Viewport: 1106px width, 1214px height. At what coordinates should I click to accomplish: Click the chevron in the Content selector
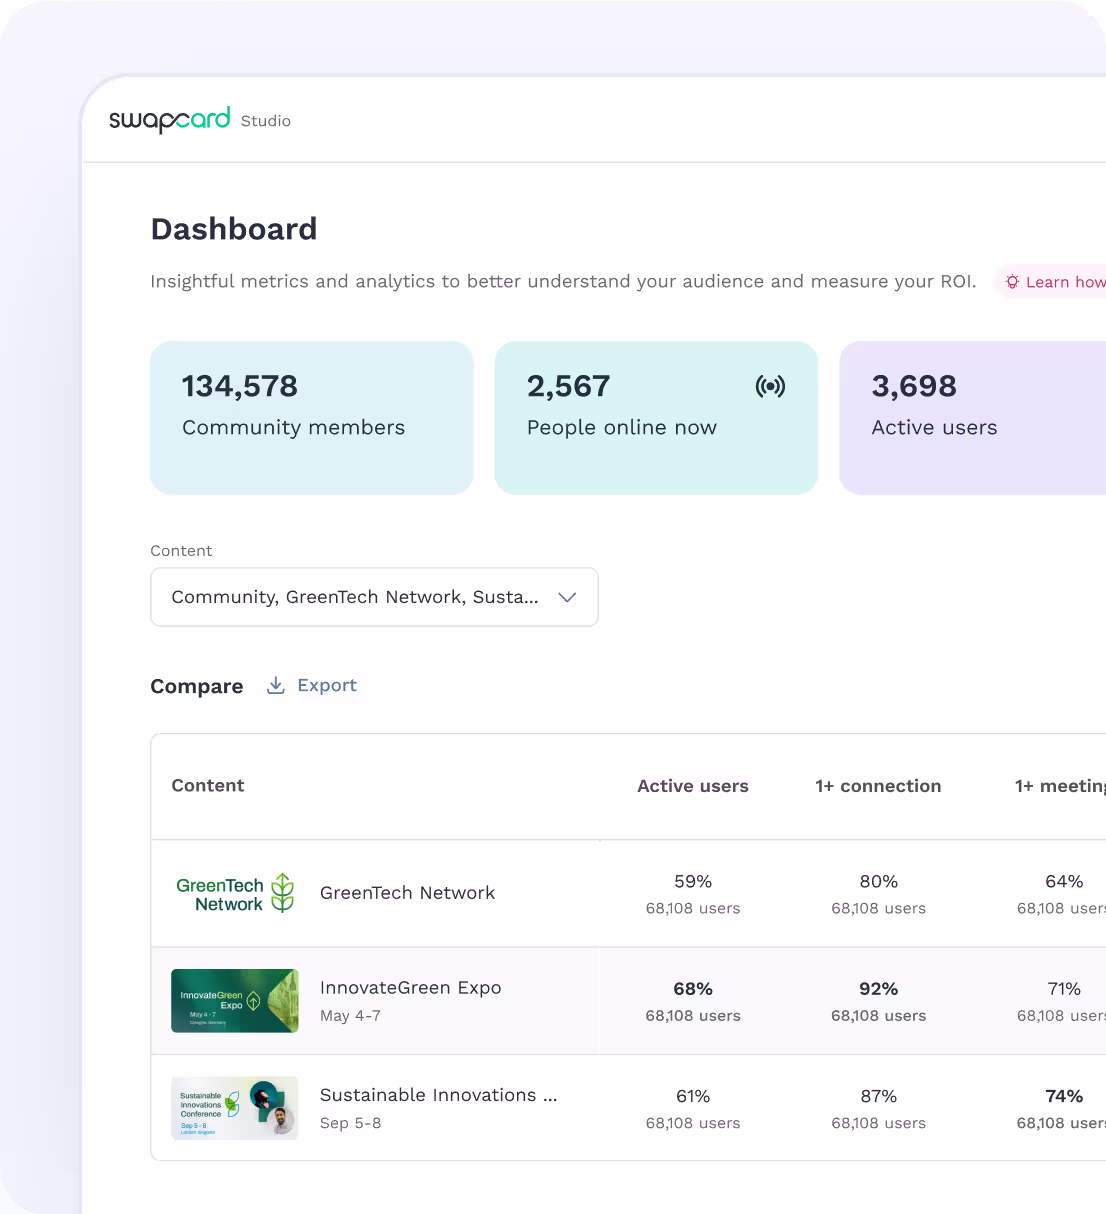click(x=567, y=597)
